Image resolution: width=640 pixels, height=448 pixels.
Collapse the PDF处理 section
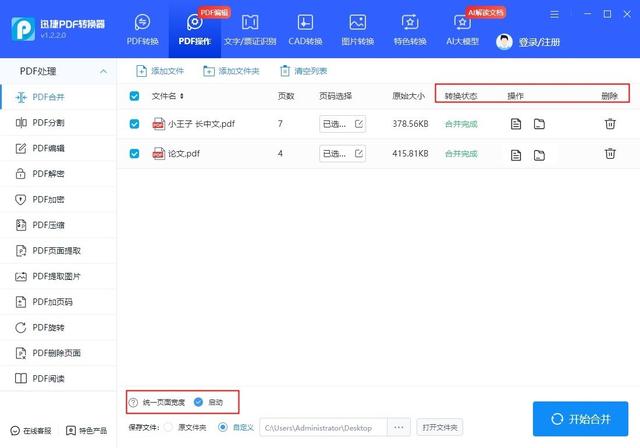pos(103,71)
